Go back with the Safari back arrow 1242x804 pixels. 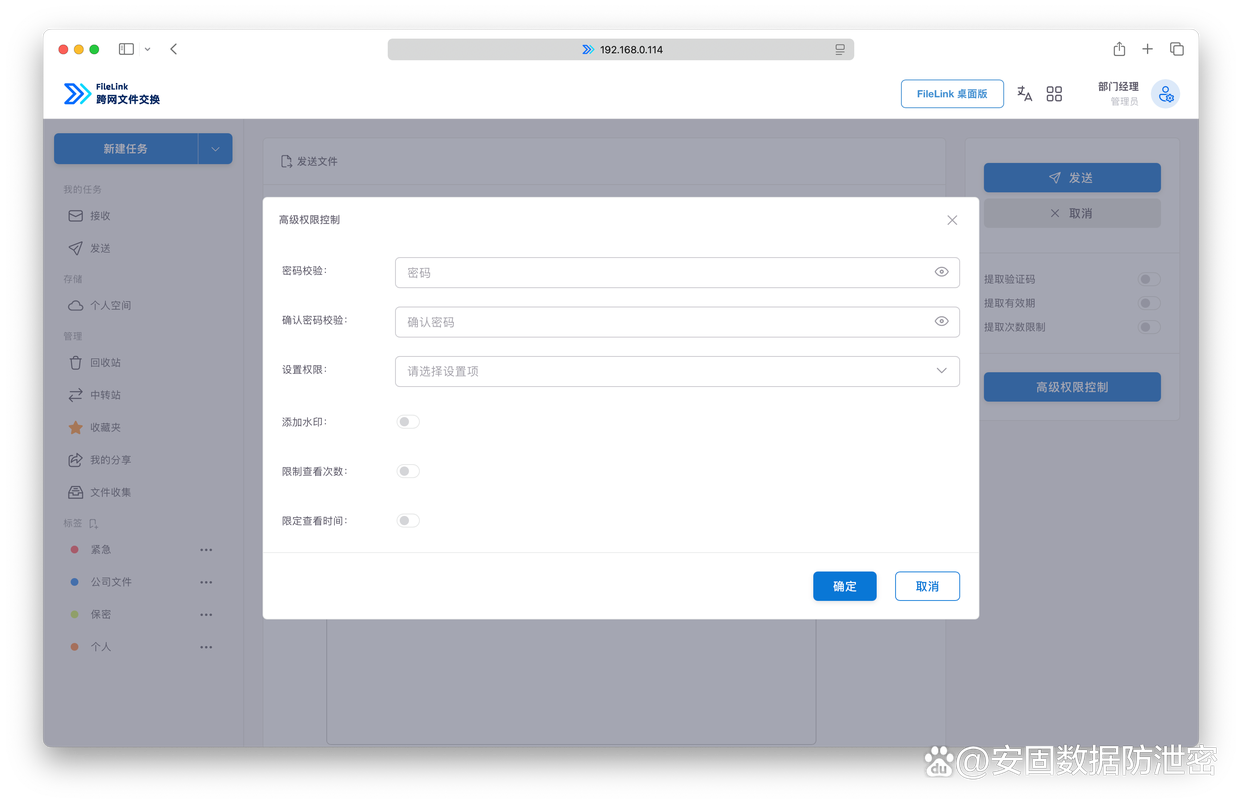[x=173, y=49]
